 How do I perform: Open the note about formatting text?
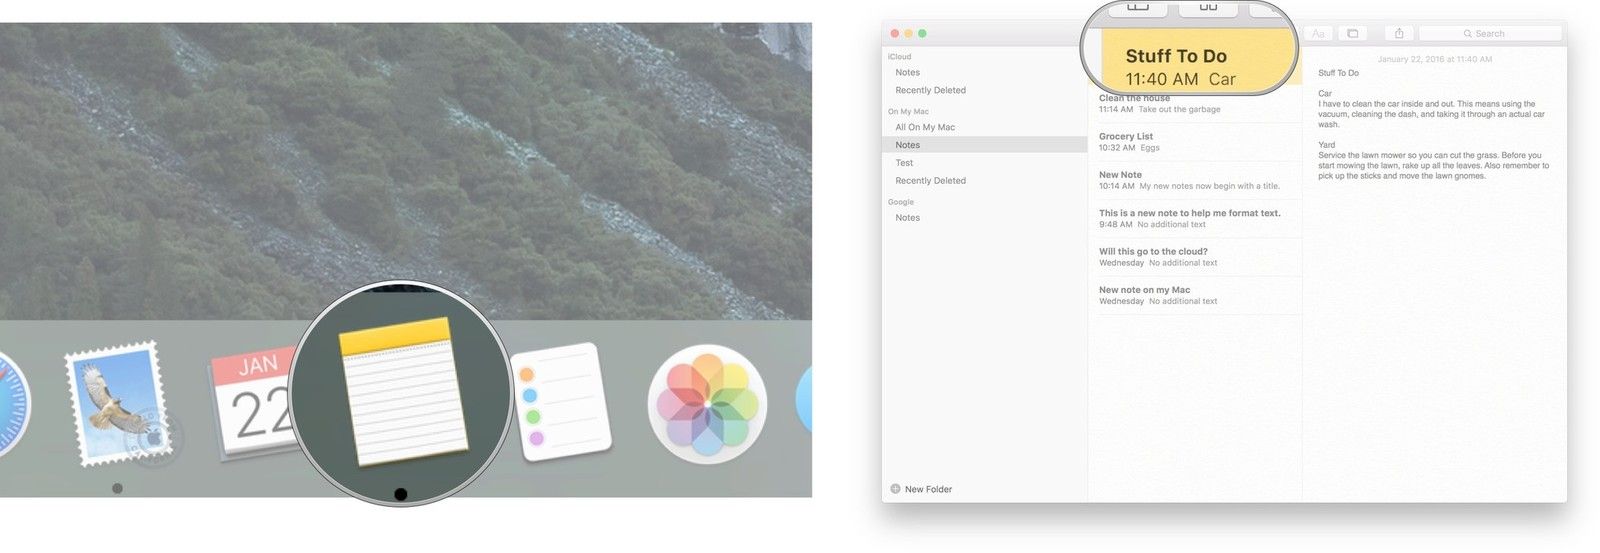[x=1195, y=218]
